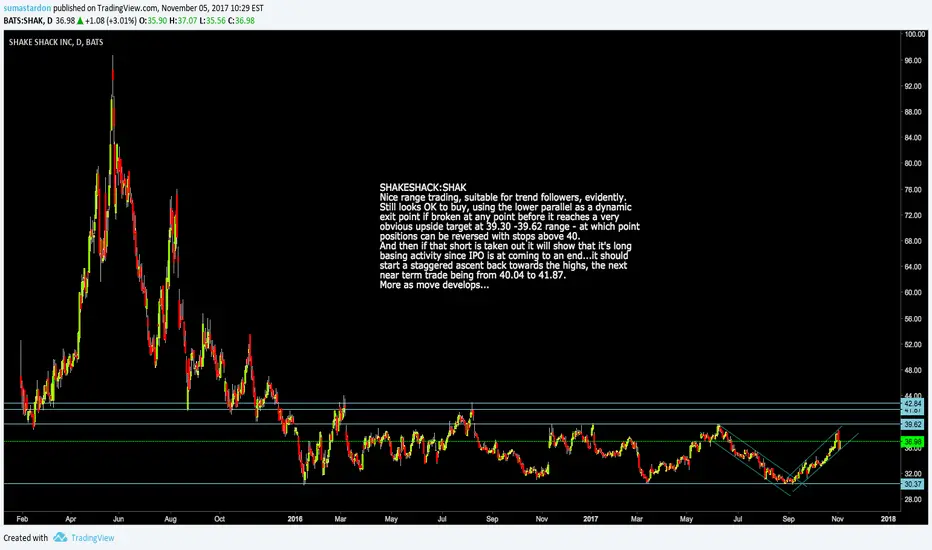The image size is (932, 550).
Task: Click the green up-arrow beside +1.08
Action: click(80, 21)
